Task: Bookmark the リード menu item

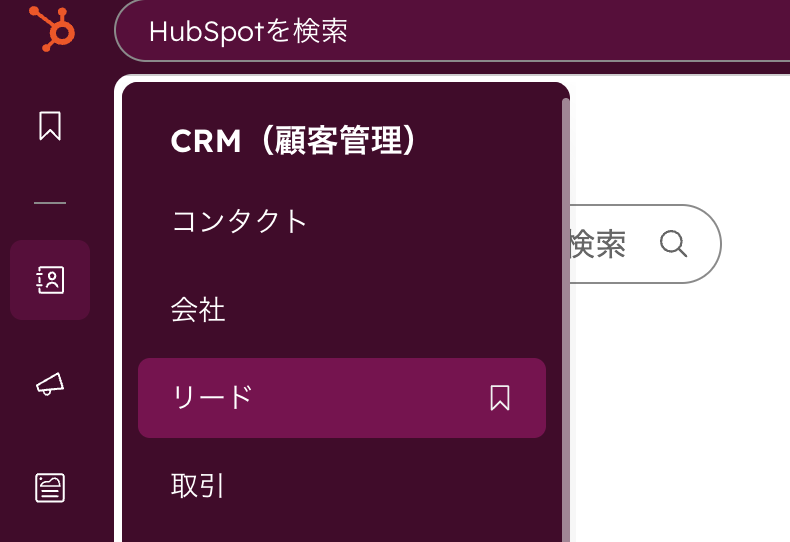Action: 500,398
